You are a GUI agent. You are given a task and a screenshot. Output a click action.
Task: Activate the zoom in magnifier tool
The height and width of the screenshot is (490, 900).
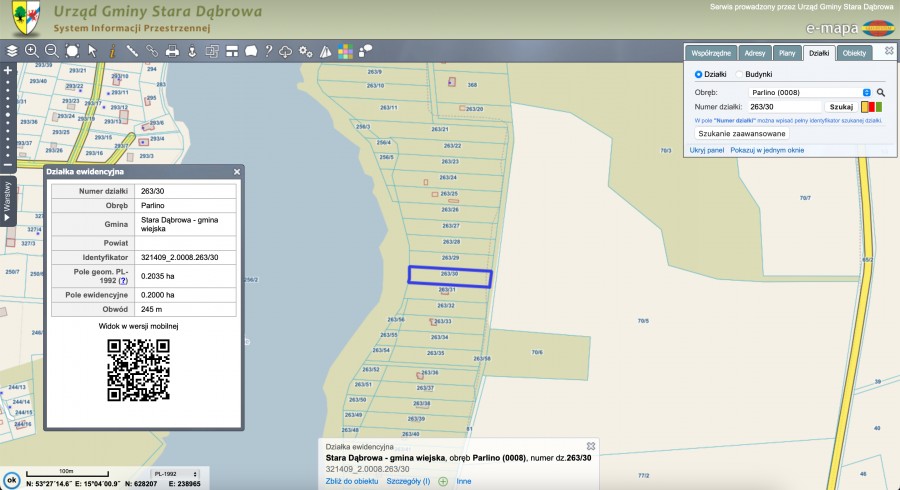[x=31, y=50]
